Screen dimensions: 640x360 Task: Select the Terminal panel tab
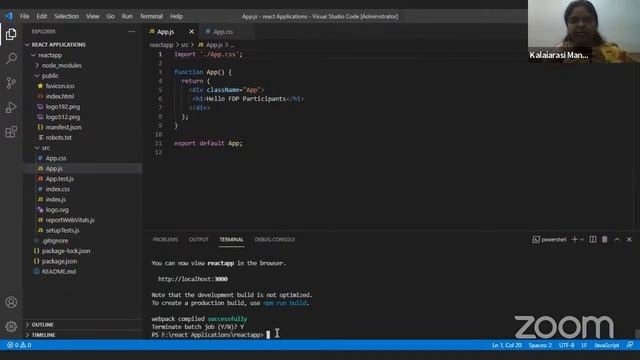click(x=231, y=240)
